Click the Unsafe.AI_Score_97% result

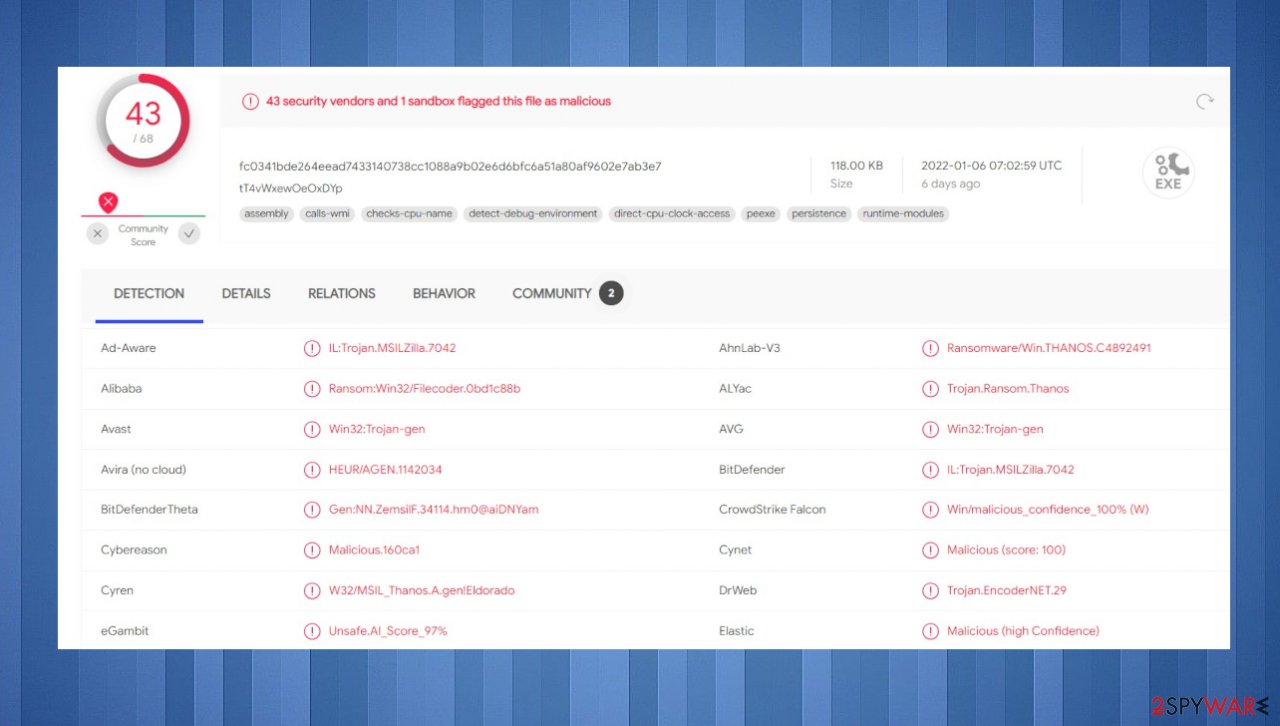[x=388, y=631]
